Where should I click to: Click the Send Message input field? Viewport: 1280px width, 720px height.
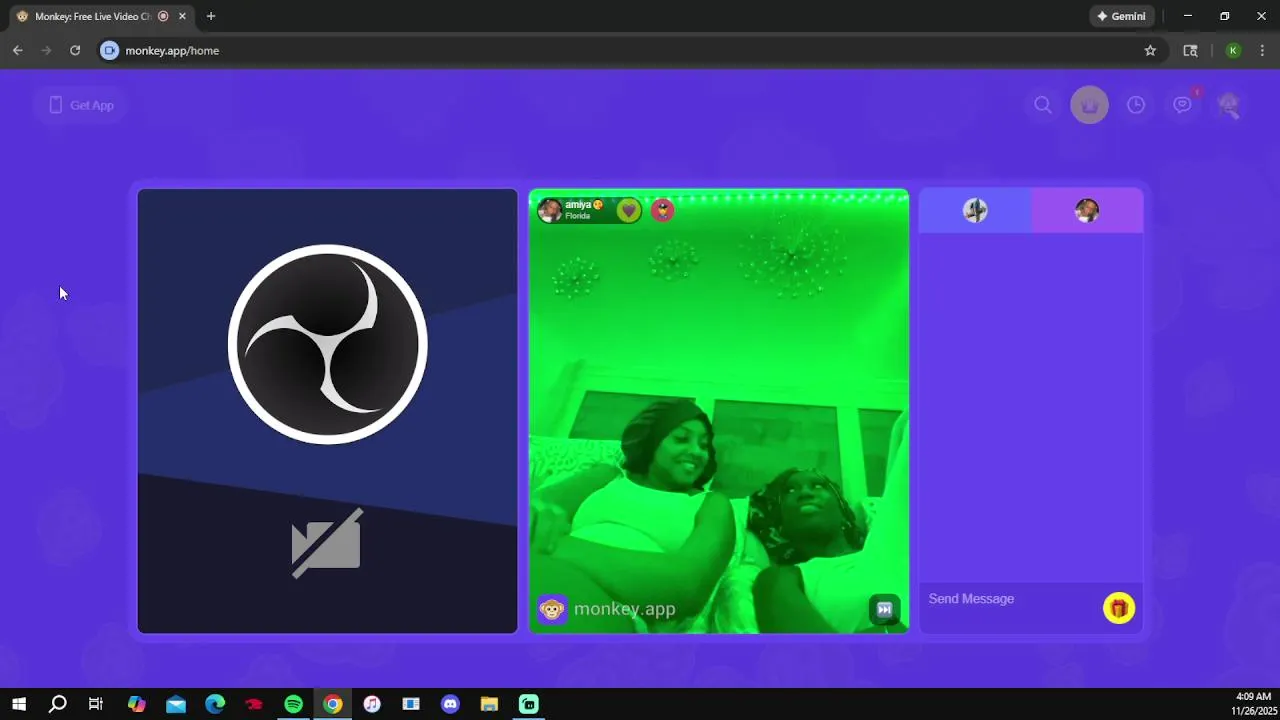click(1010, 599)
